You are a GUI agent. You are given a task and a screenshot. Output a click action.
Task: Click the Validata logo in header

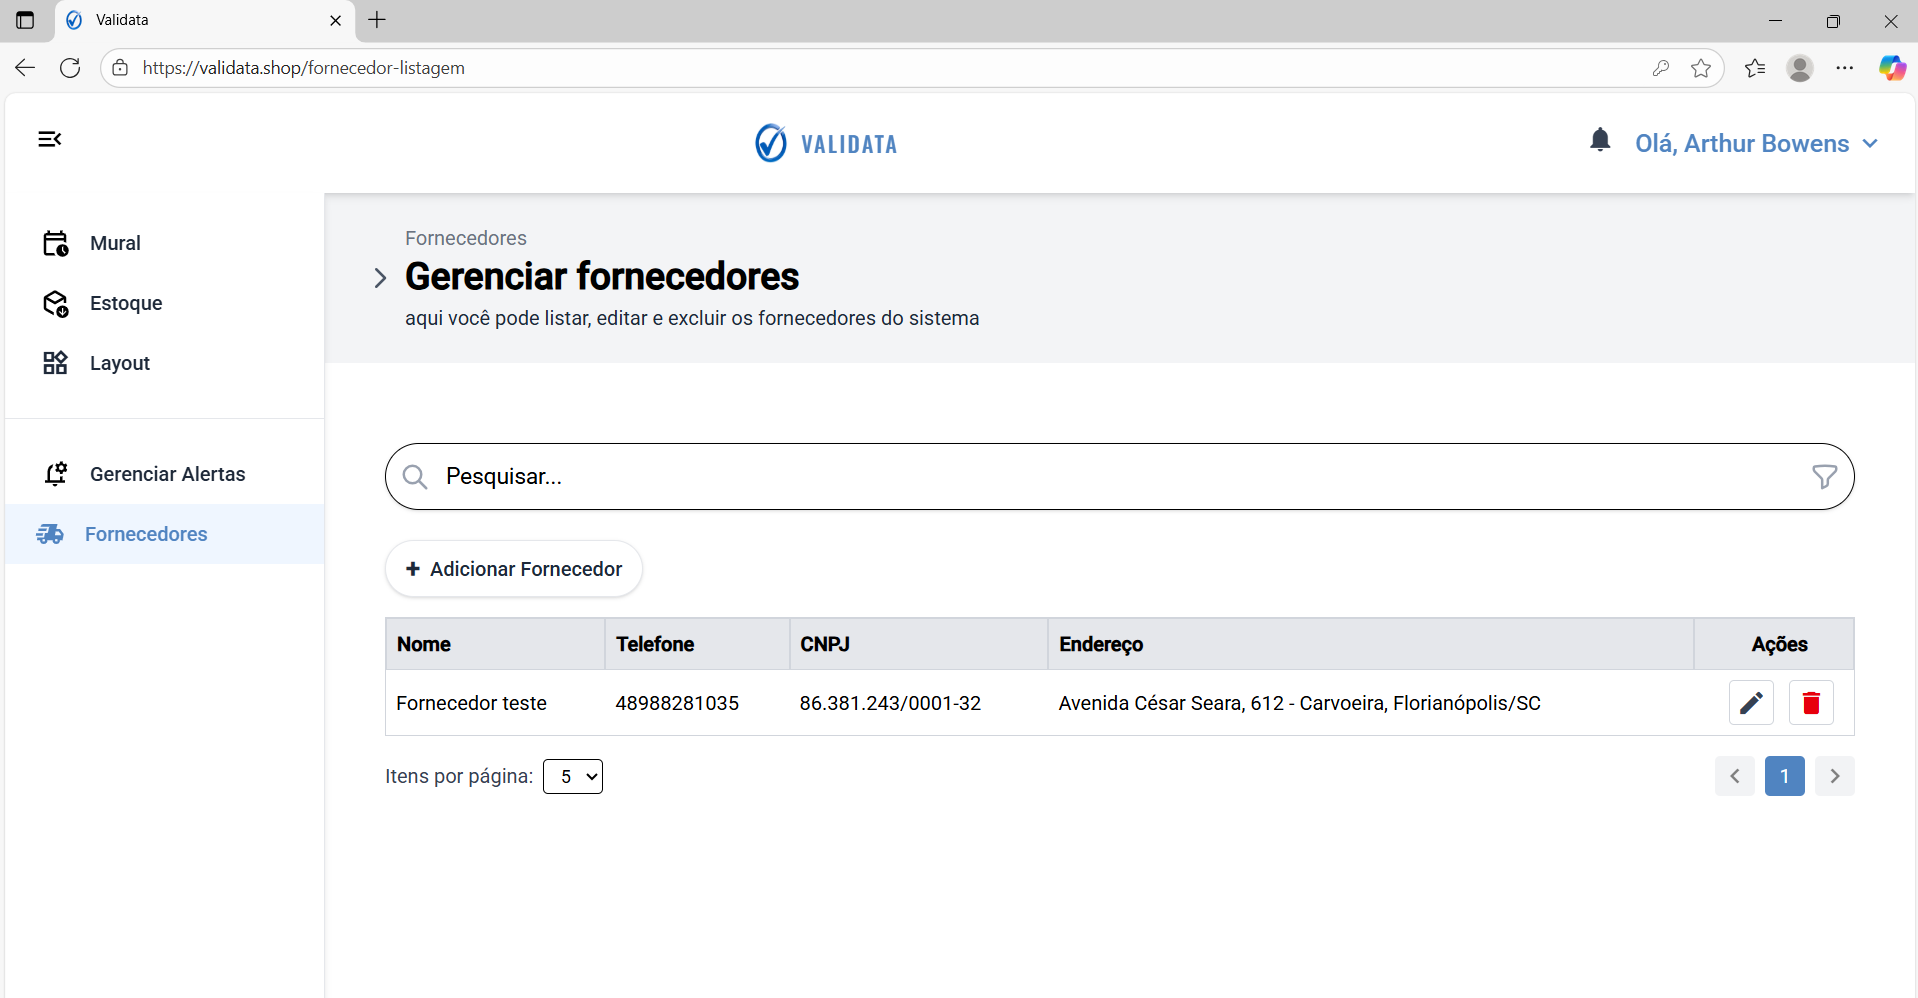pos(826,144)
